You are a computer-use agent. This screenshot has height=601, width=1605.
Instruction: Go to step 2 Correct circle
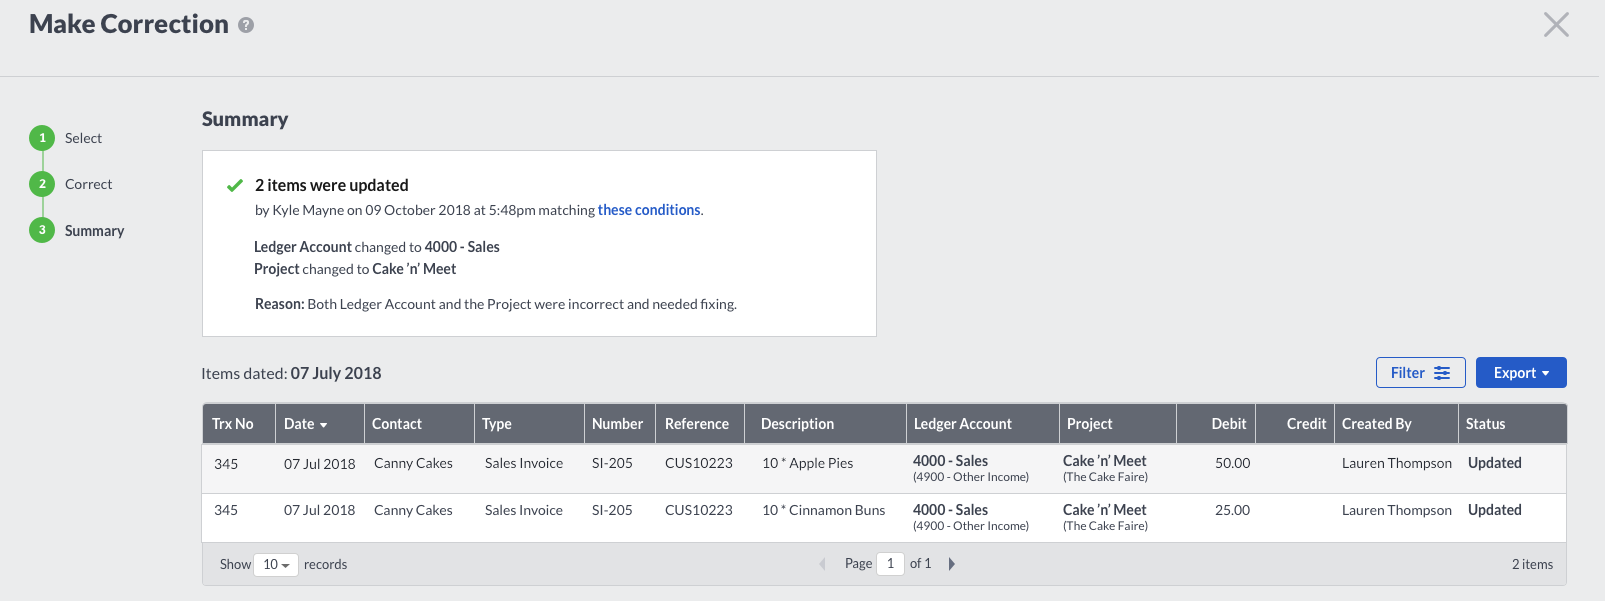[42, 184]
